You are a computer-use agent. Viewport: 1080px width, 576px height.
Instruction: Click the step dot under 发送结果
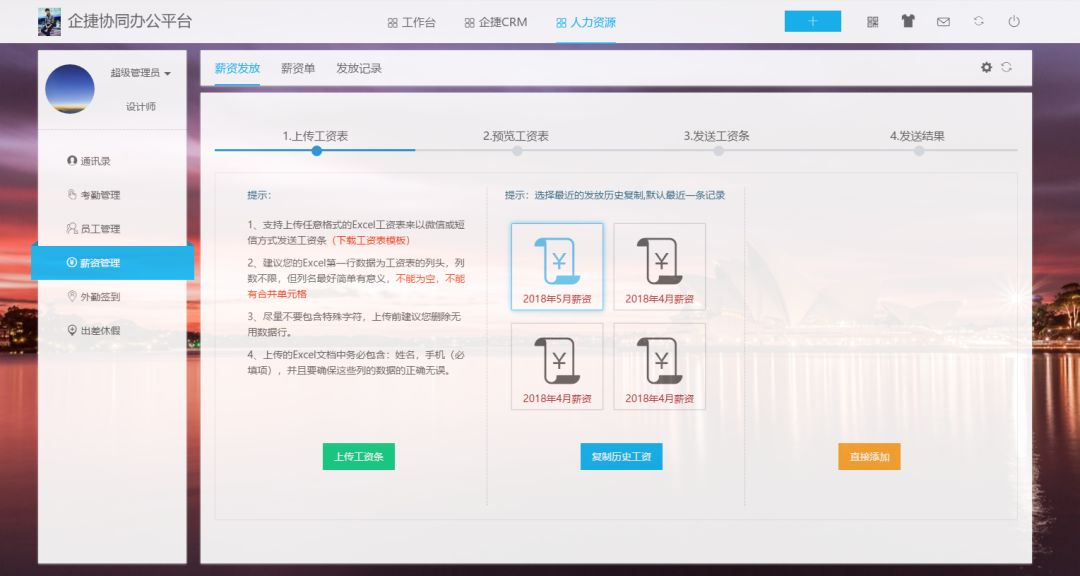click(x=919, y=150)
